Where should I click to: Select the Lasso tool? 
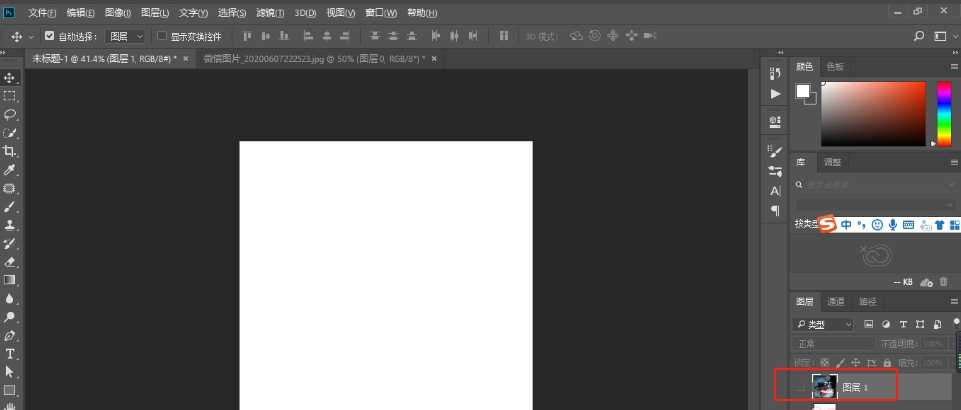coord(10,114)
